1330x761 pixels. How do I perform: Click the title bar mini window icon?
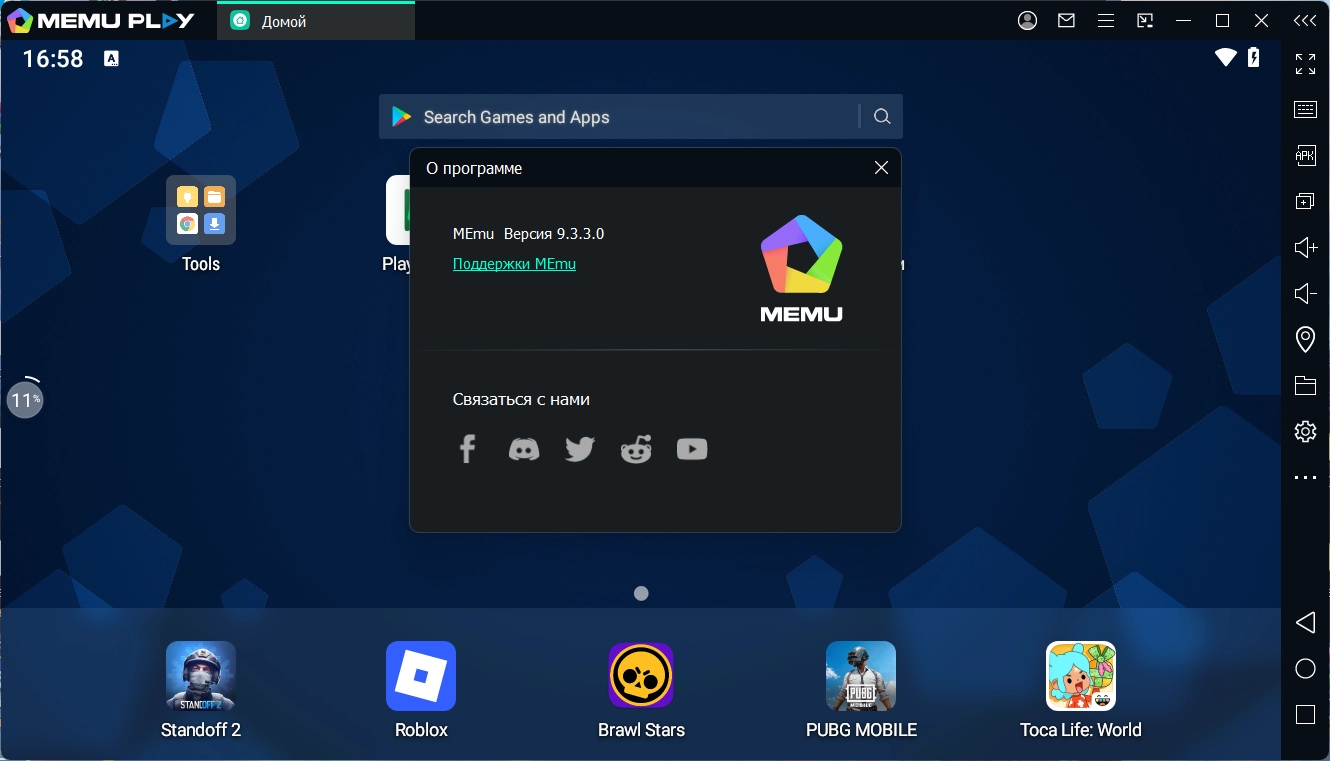[x=1145, y=20]
